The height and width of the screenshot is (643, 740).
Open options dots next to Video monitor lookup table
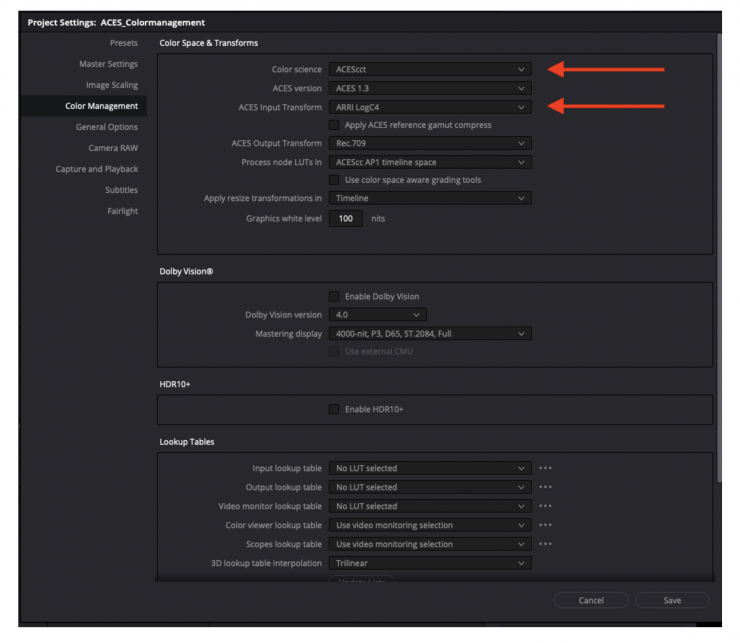545,506
